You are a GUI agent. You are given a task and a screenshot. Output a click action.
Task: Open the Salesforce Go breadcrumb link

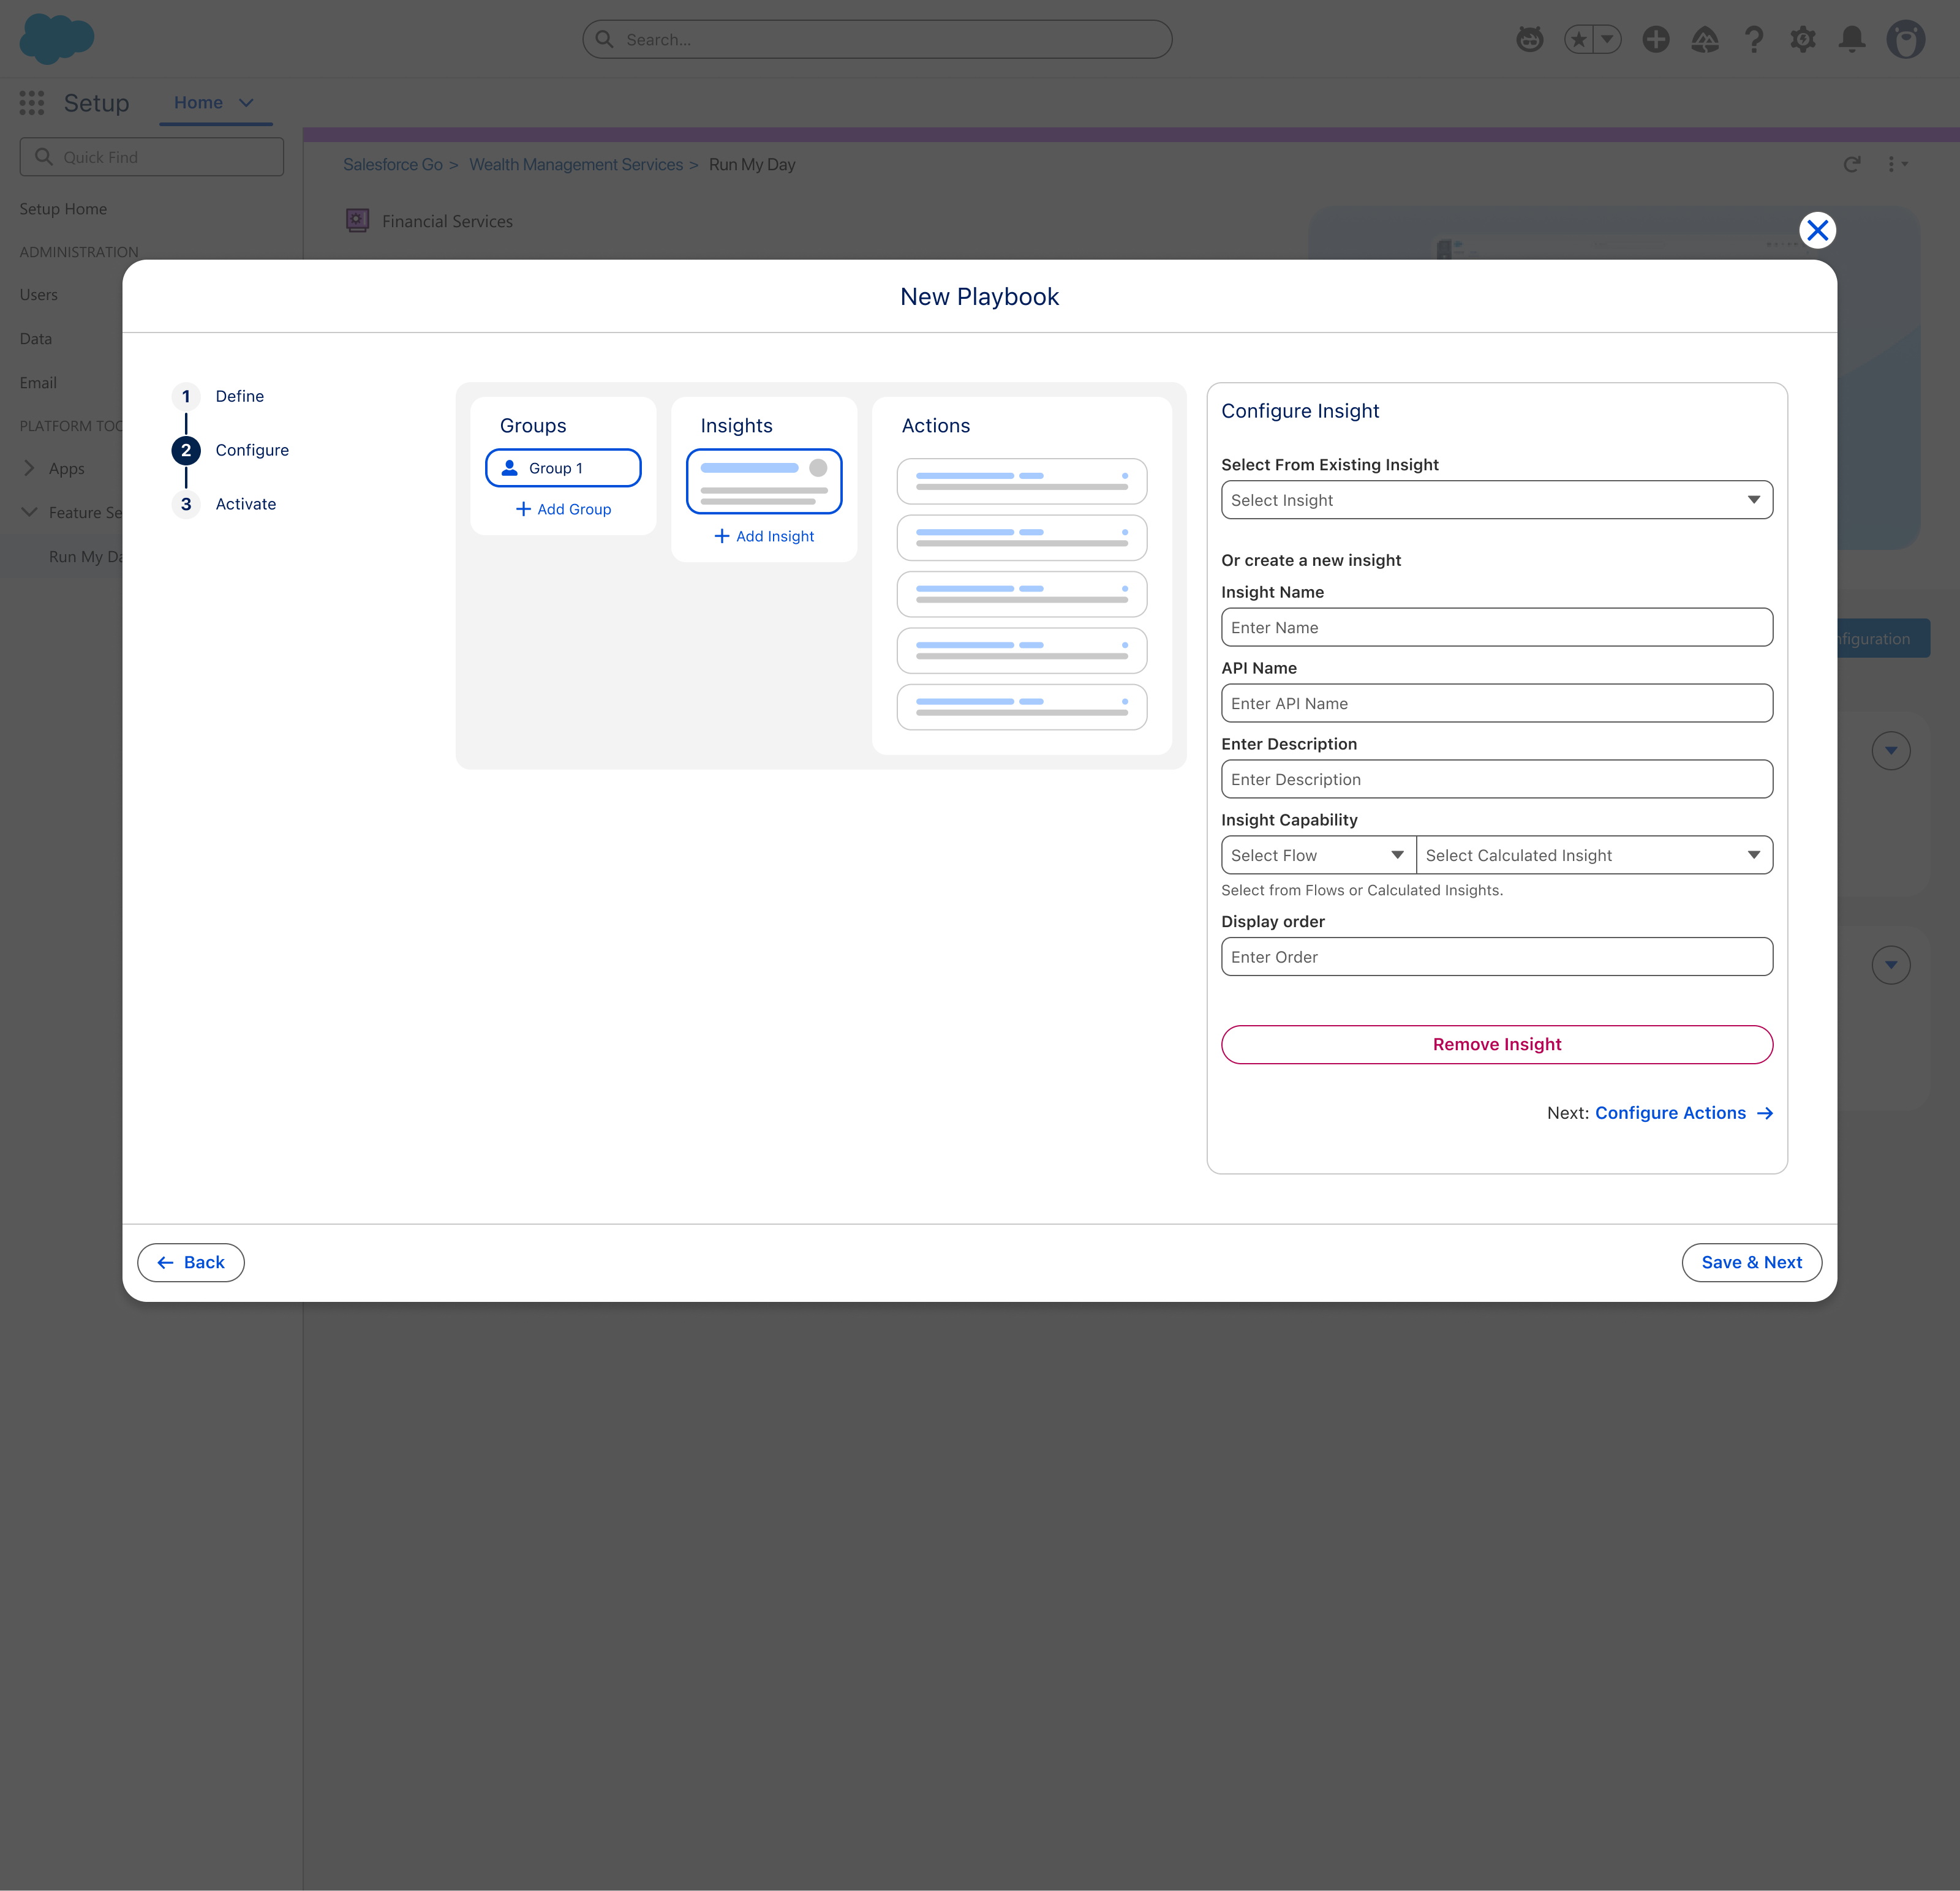[x=393, y=164]
